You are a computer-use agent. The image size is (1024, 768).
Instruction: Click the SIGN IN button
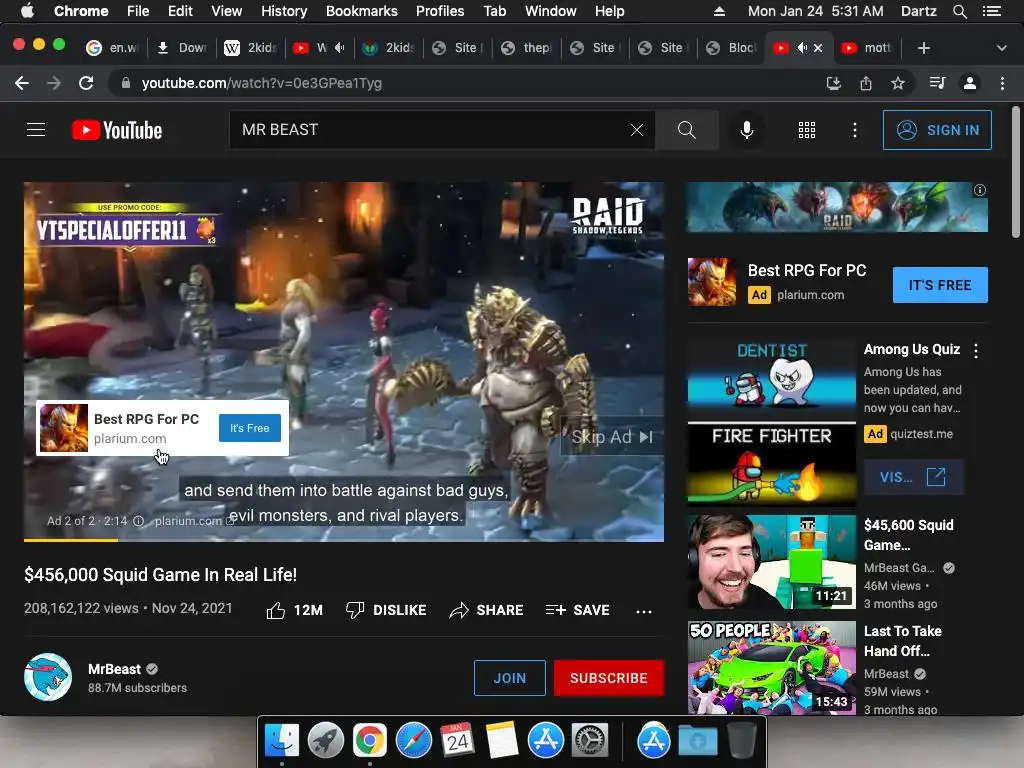[x=937, y=130]
